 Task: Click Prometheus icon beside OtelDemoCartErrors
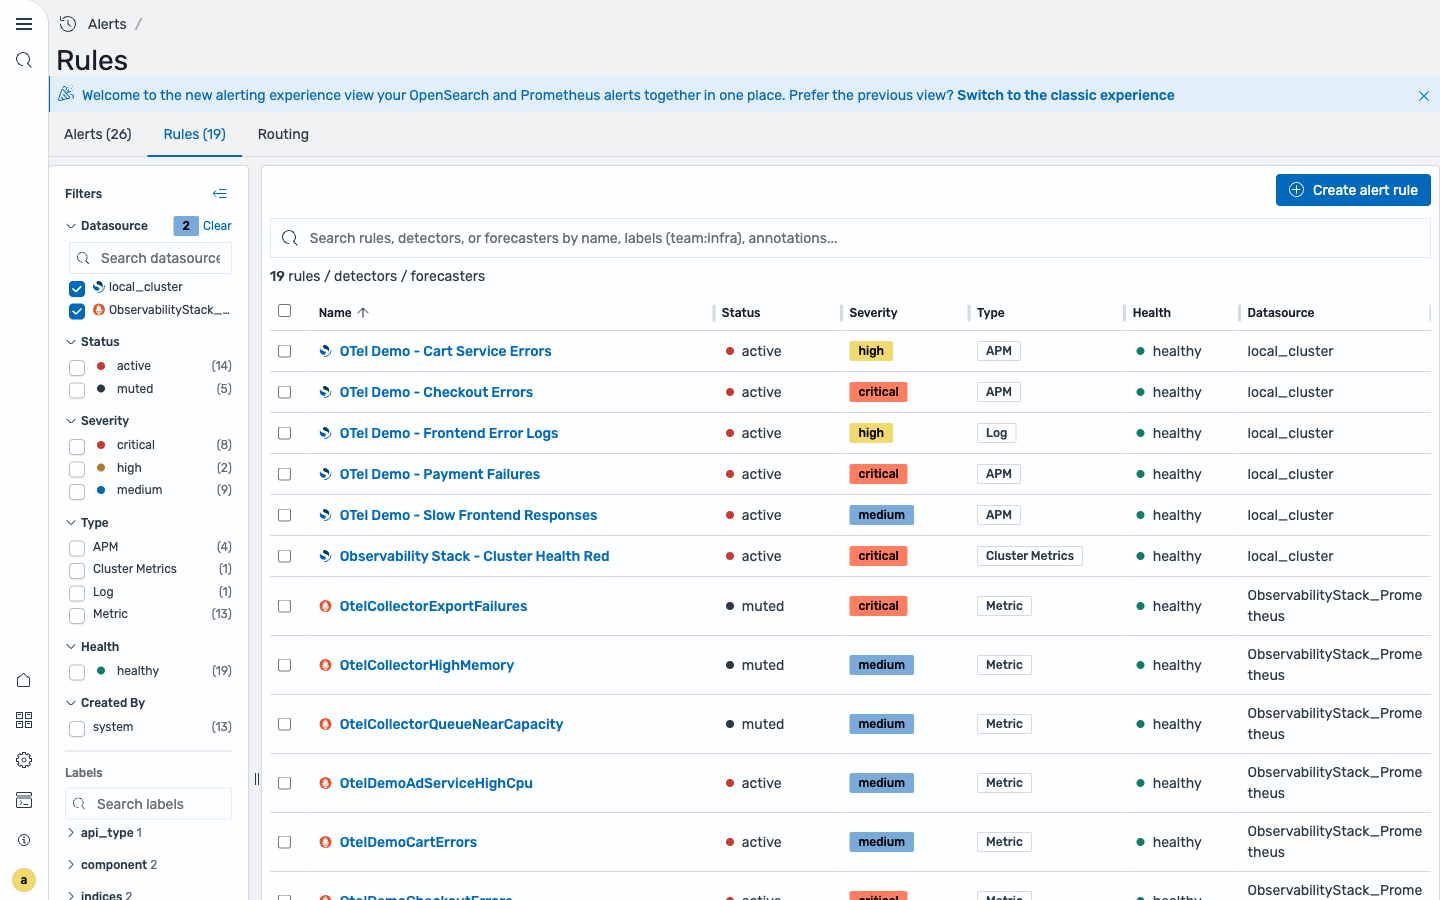[x=325, y=842]
